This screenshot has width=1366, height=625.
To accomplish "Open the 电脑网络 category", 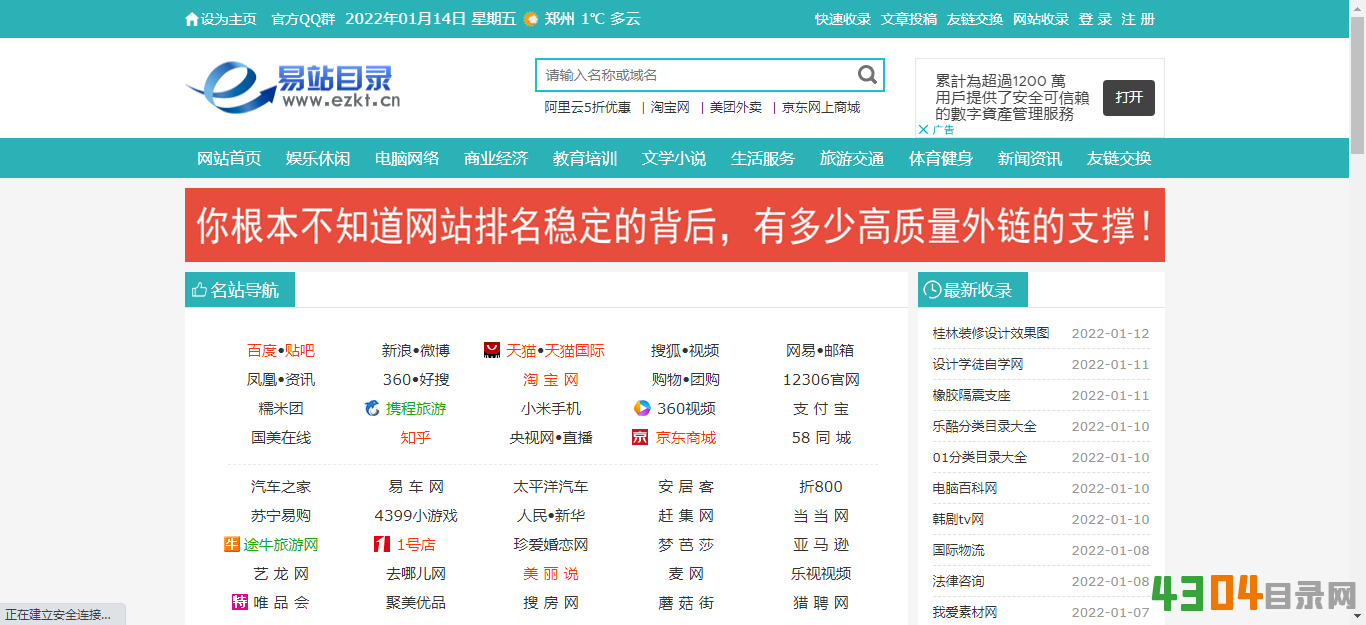I will coord(407,158).
